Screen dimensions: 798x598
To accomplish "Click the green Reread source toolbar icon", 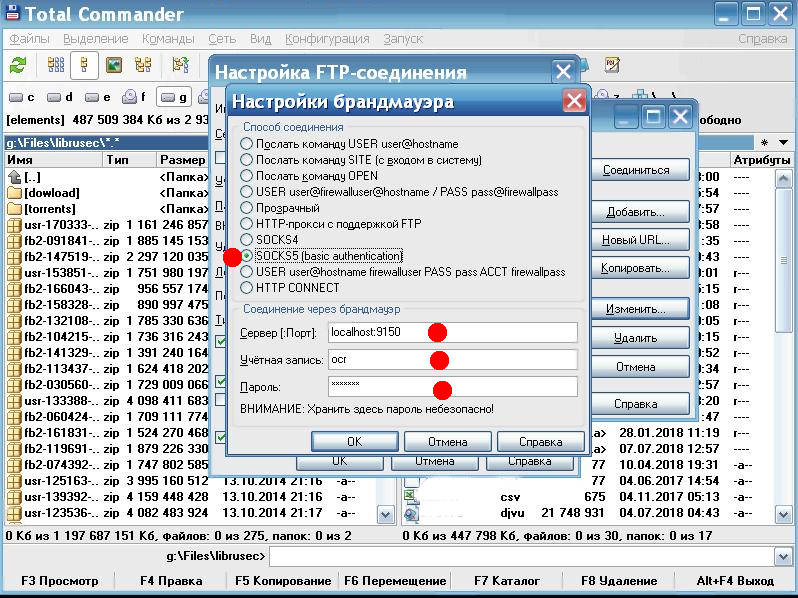I will coord(18,65).
